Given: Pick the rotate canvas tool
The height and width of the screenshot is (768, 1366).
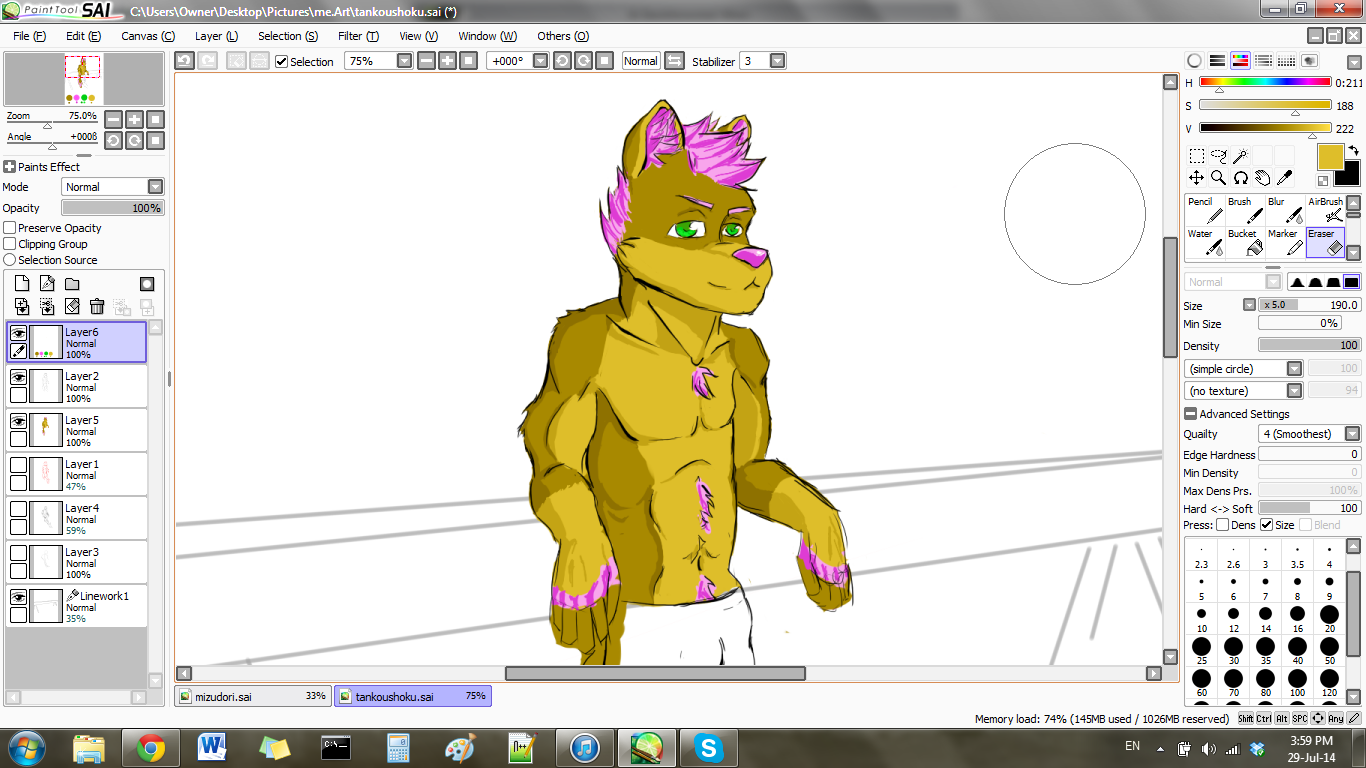Looking at the screenshot, I should pos(1241,178).
